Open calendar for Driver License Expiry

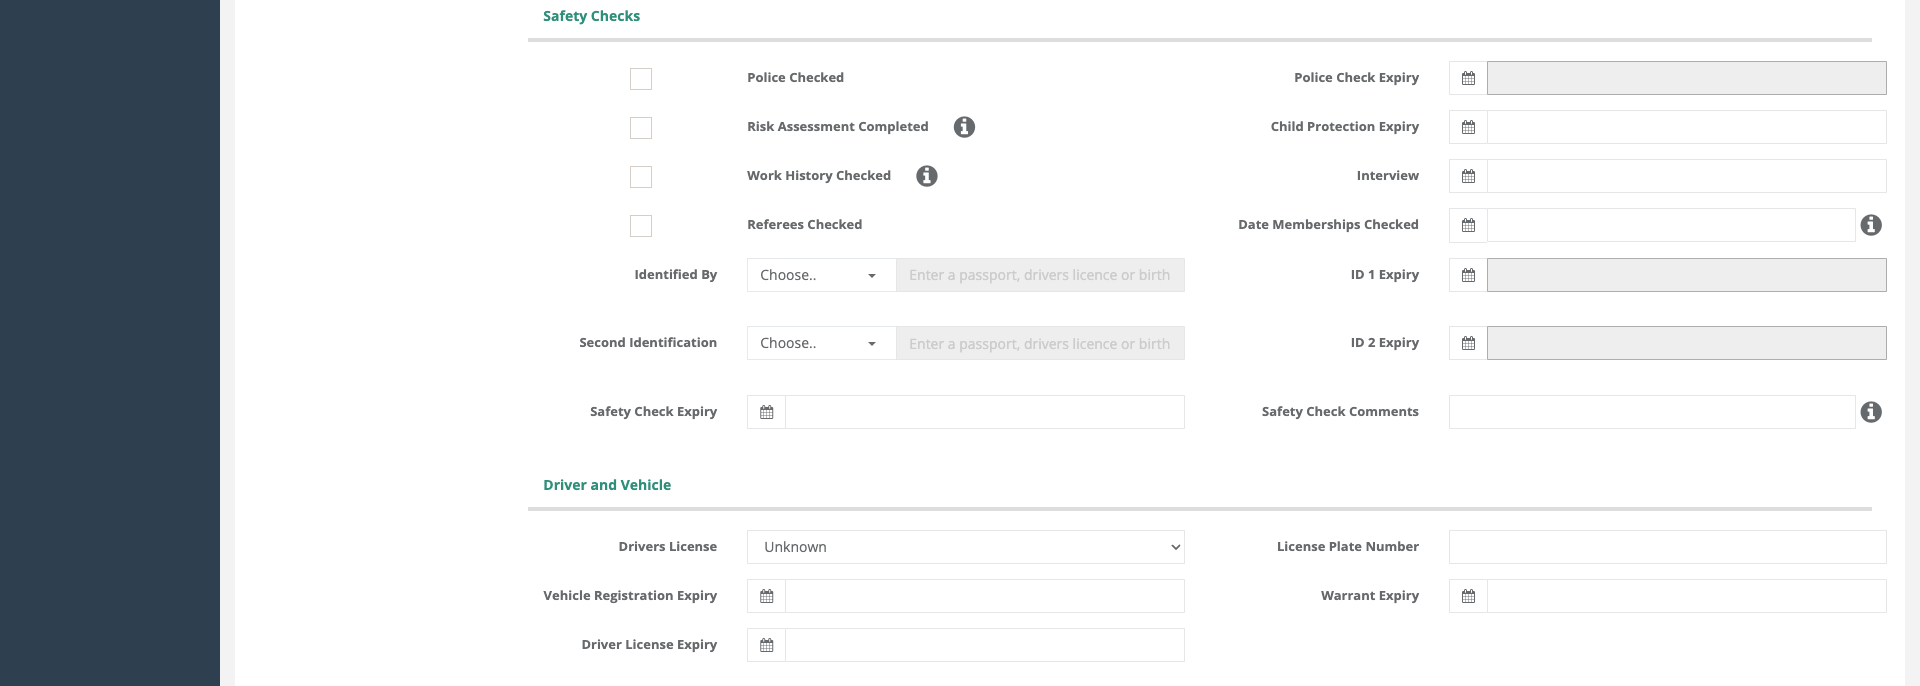coord(766,645)
